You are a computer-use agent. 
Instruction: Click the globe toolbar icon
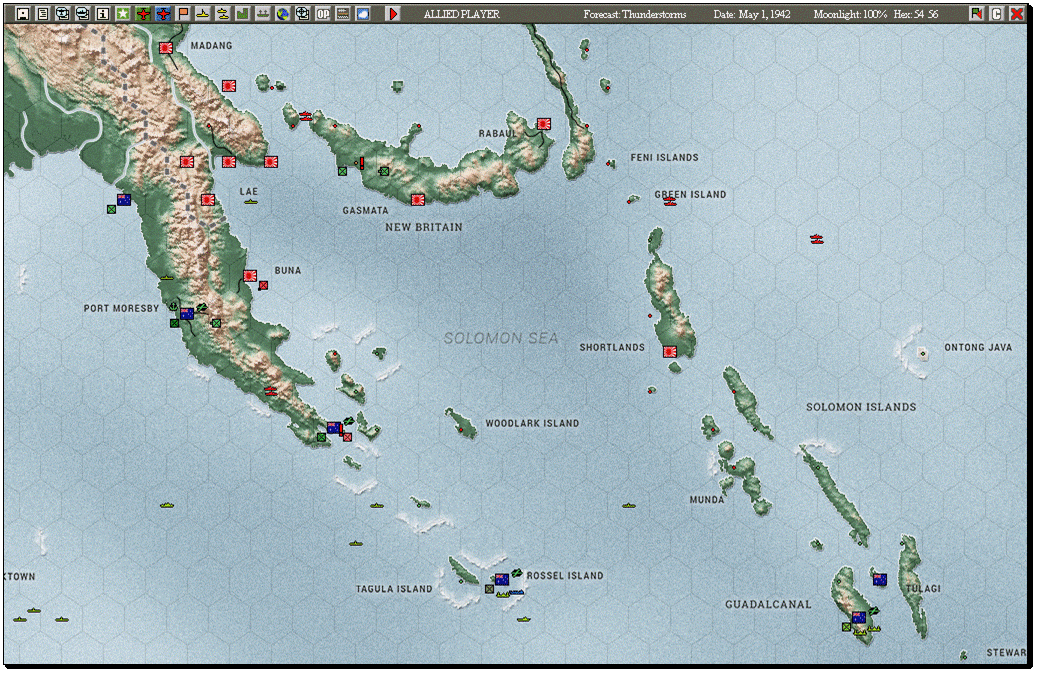click(283, 13)
